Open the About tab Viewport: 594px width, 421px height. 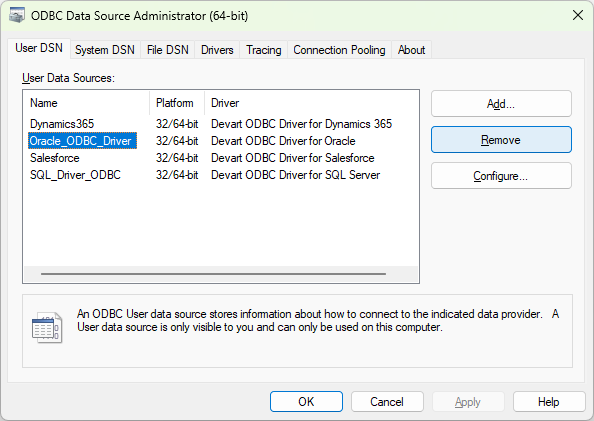[411, 50]
